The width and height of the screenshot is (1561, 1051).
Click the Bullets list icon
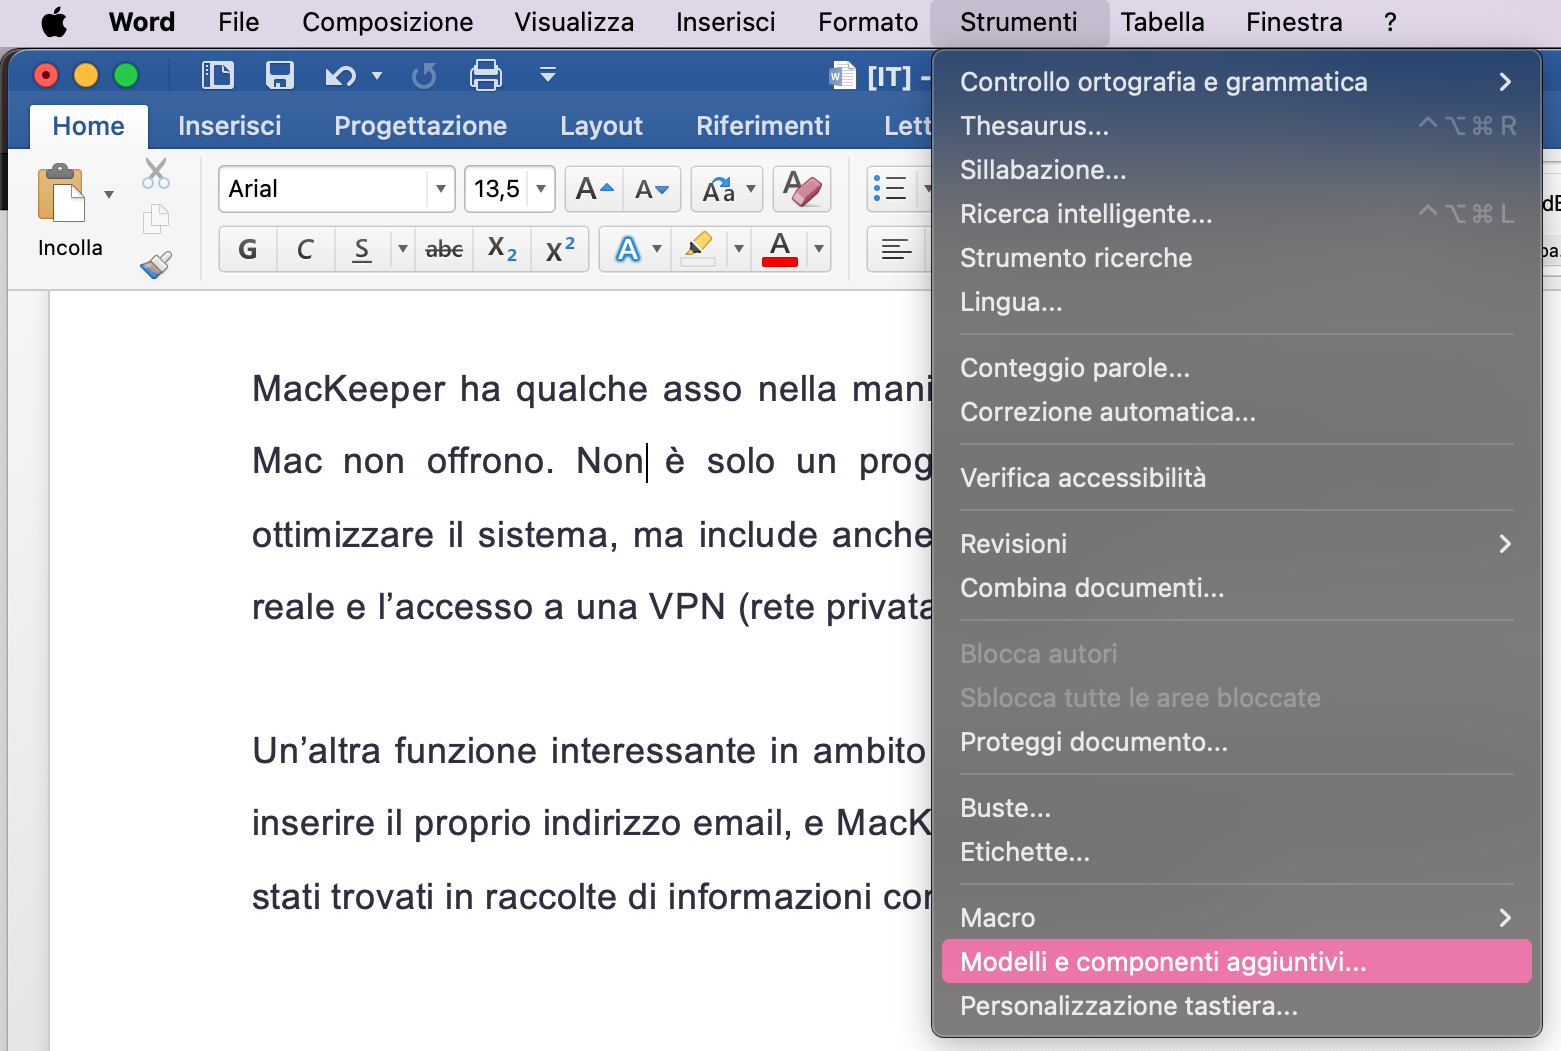point(889,188)
